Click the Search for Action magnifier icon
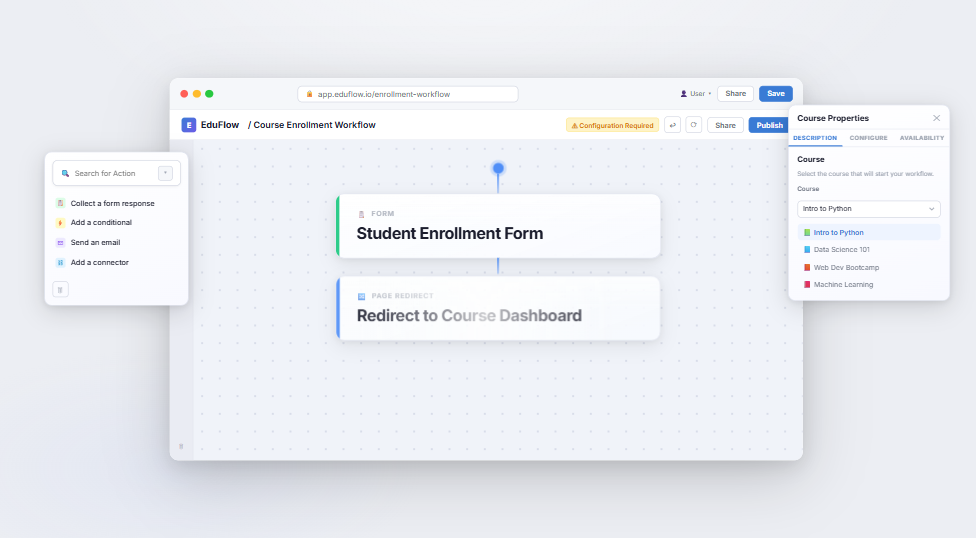The width and height of the screenshot is (976, 538). [65, 173]
